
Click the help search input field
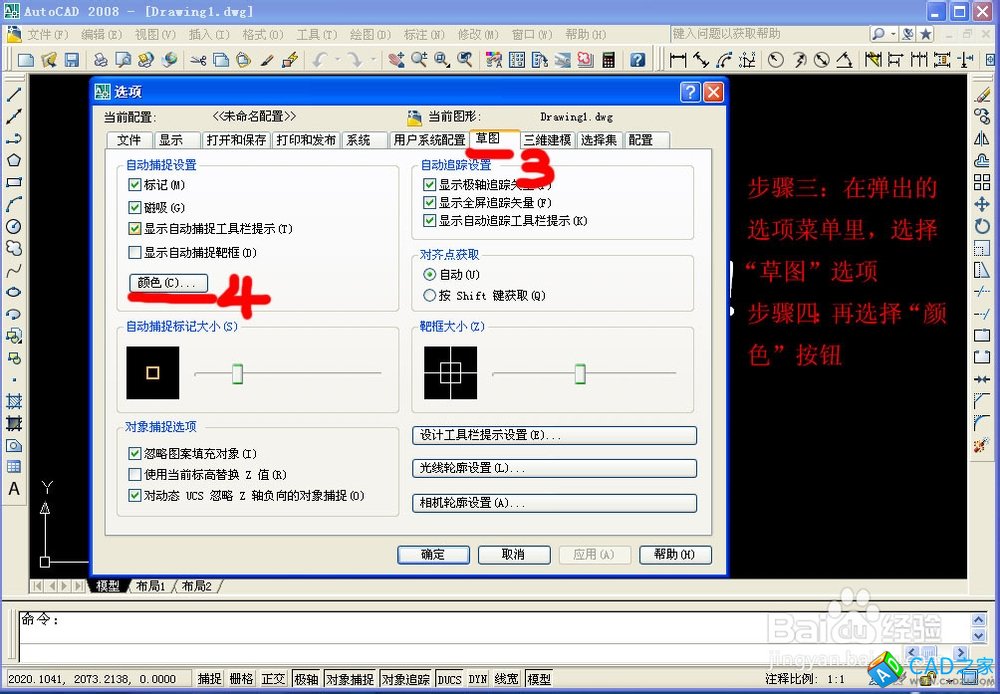[769, 34]
